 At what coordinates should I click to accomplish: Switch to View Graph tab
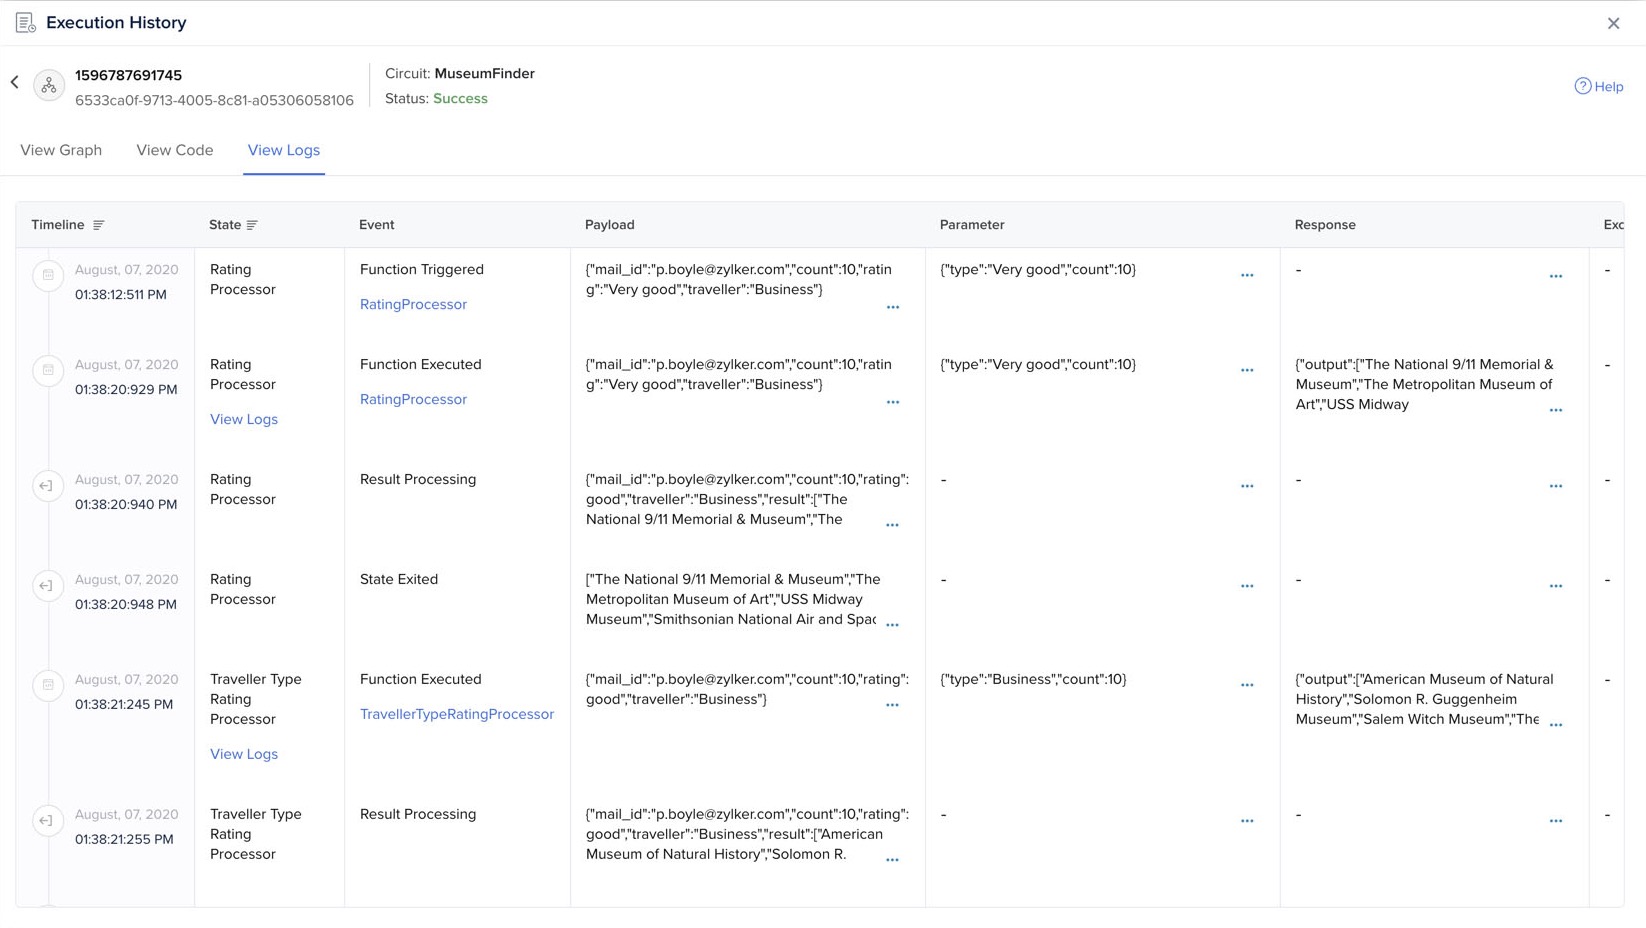click(x=61, y=150)
